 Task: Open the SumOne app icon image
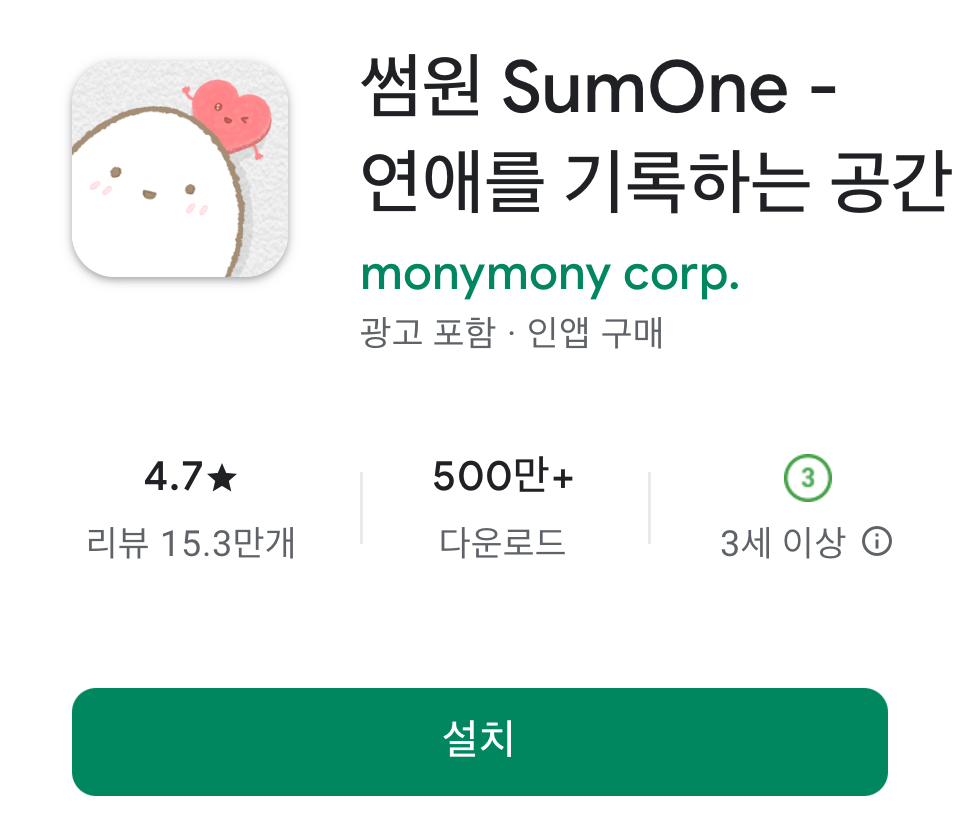click(180, 168)
